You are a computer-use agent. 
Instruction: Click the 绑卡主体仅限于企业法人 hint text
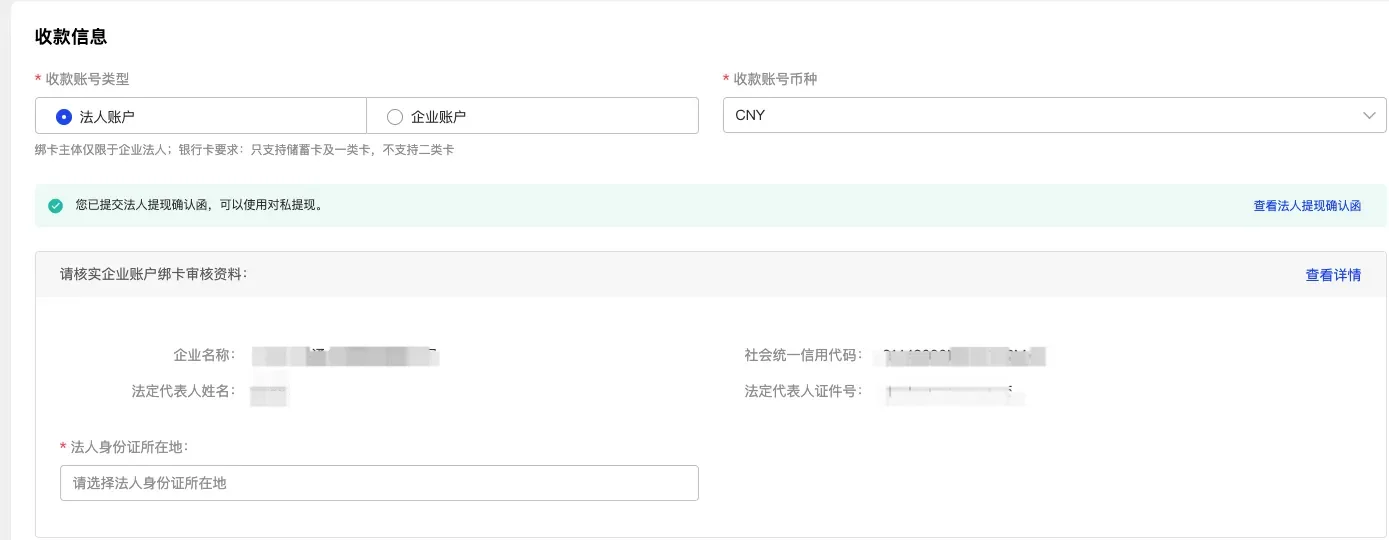[x=244, y=150]
